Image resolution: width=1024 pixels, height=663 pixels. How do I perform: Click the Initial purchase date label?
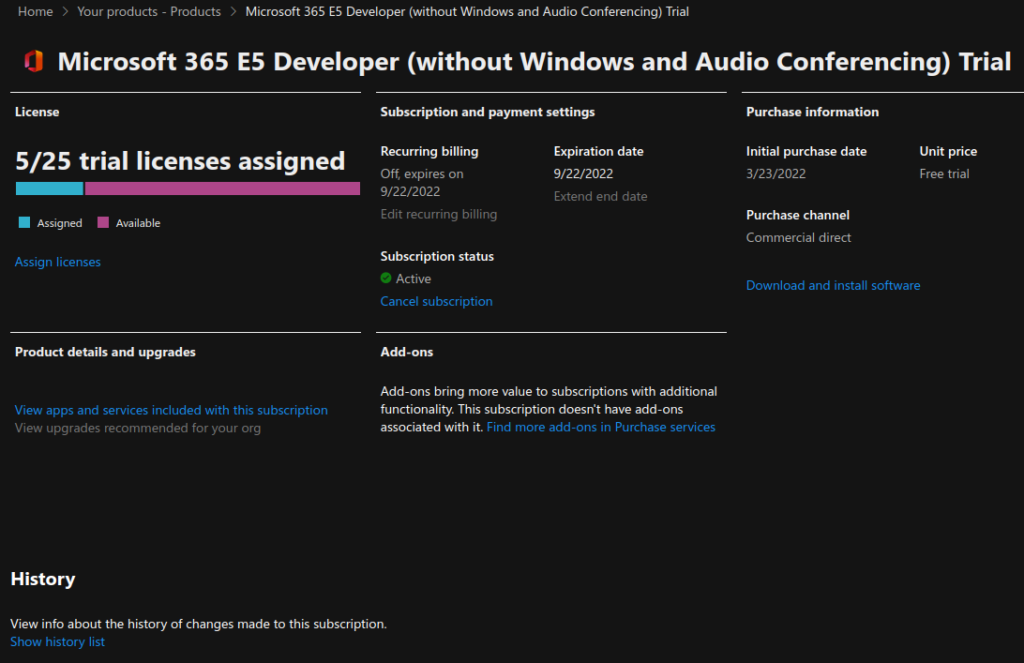point(806,152)
